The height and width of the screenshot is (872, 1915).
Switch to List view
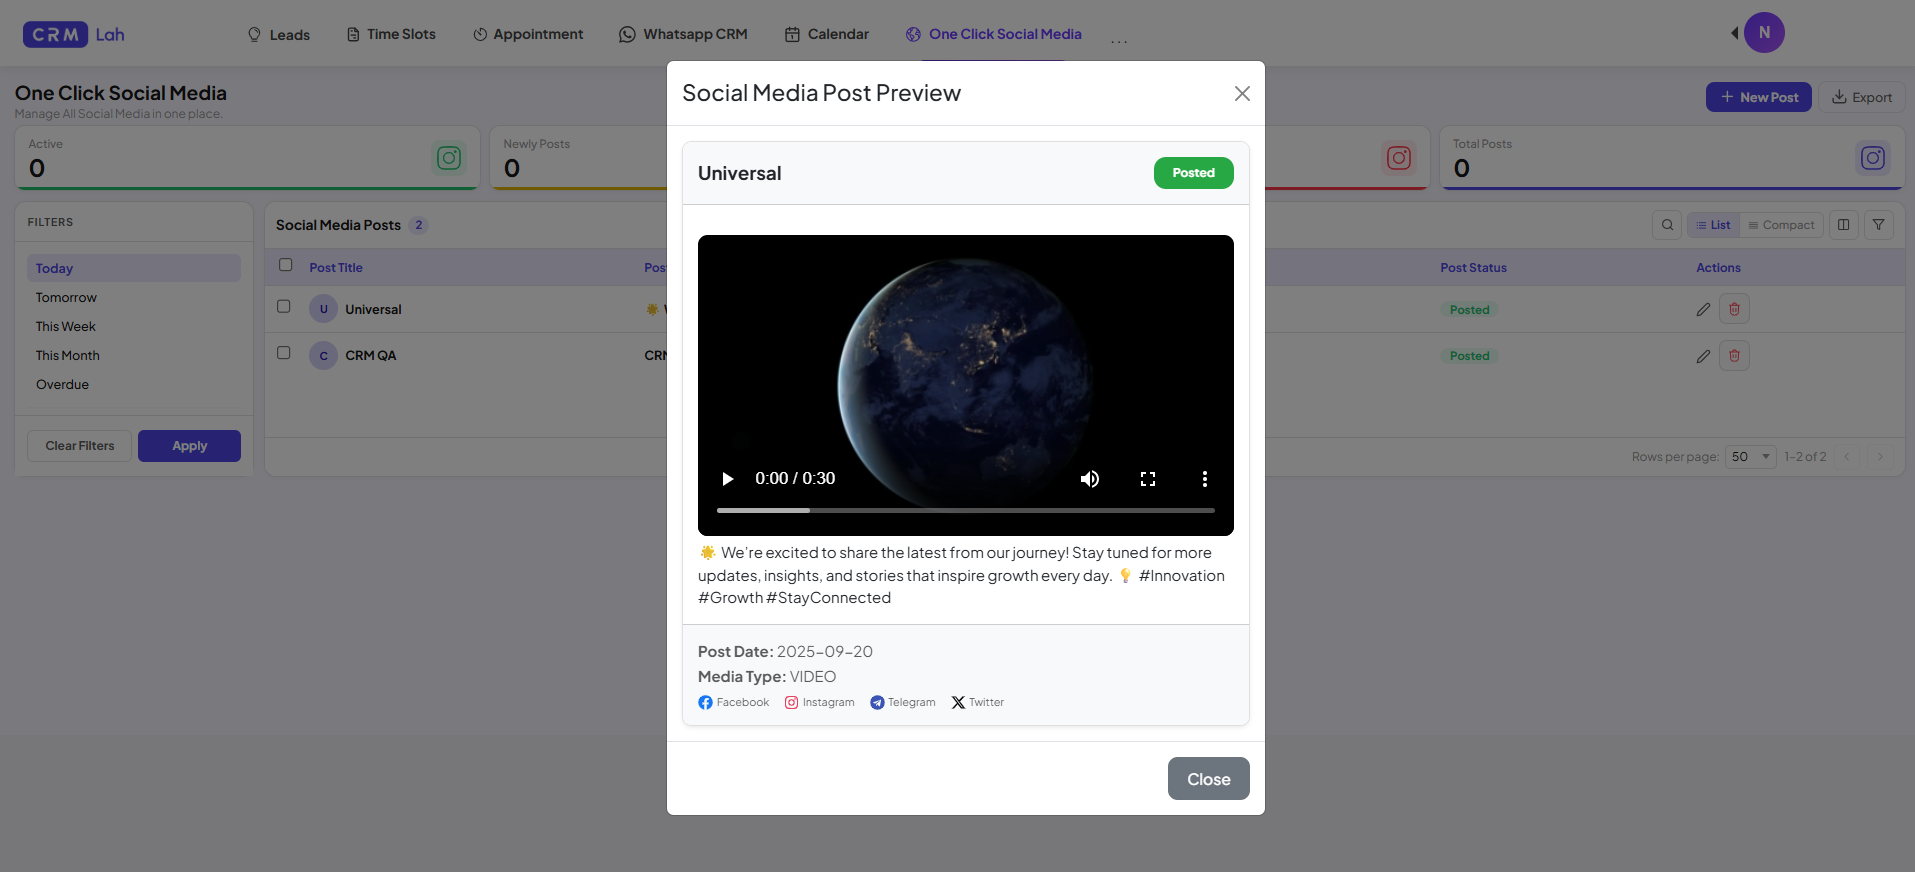point(1713,225)
